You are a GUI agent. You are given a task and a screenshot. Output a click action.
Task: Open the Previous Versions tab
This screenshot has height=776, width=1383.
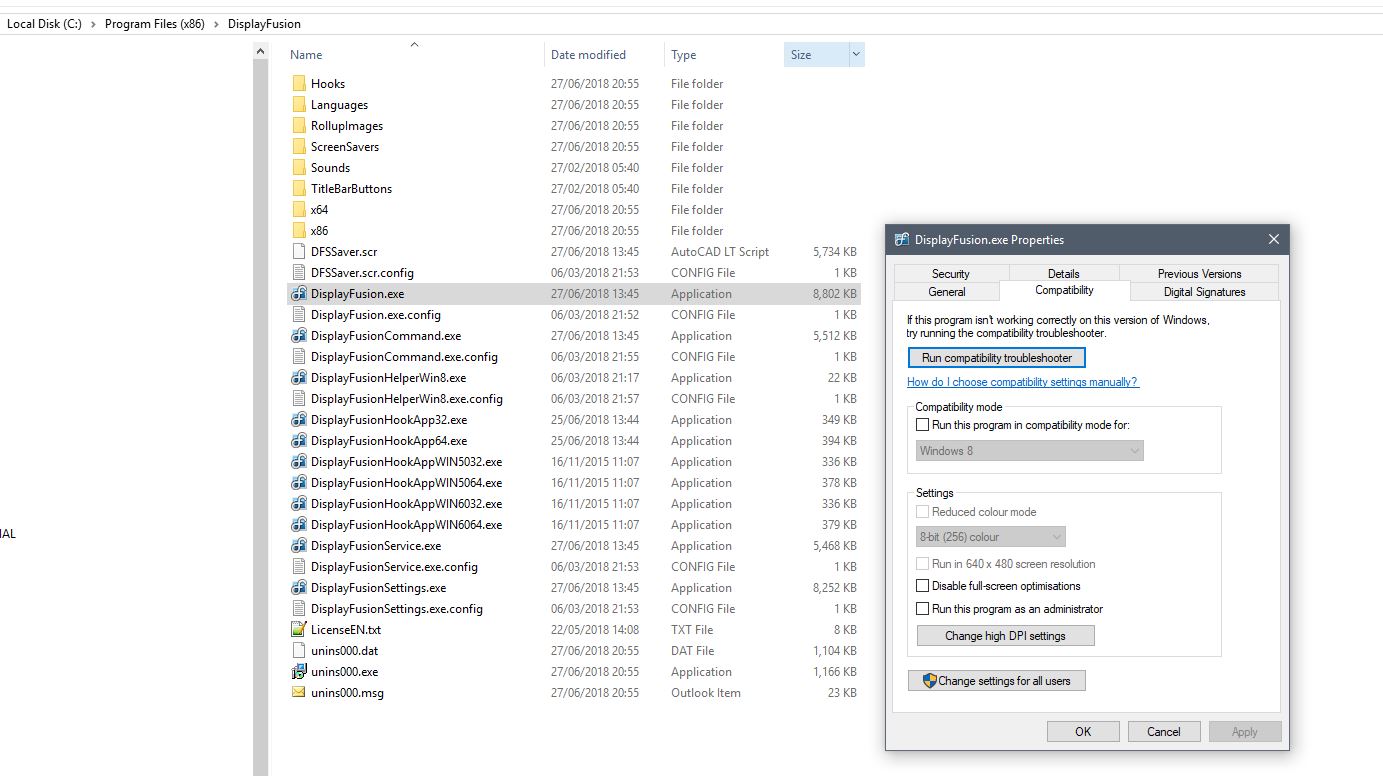[1199, 273]
